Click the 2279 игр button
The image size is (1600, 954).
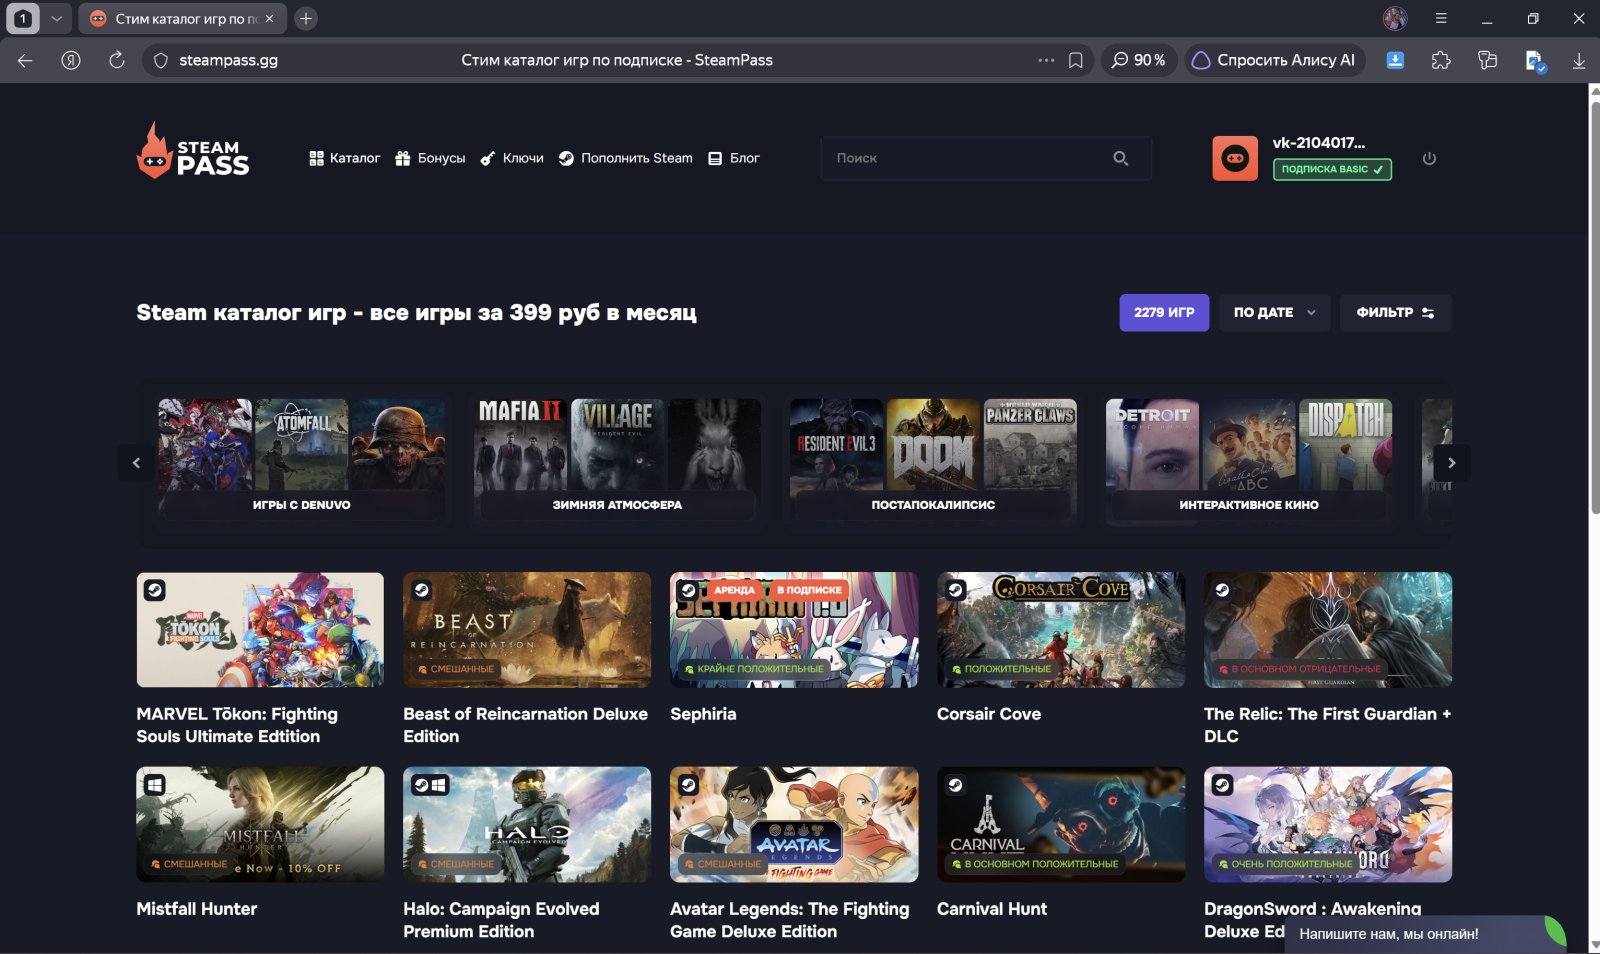click(x=1164, y=312)
